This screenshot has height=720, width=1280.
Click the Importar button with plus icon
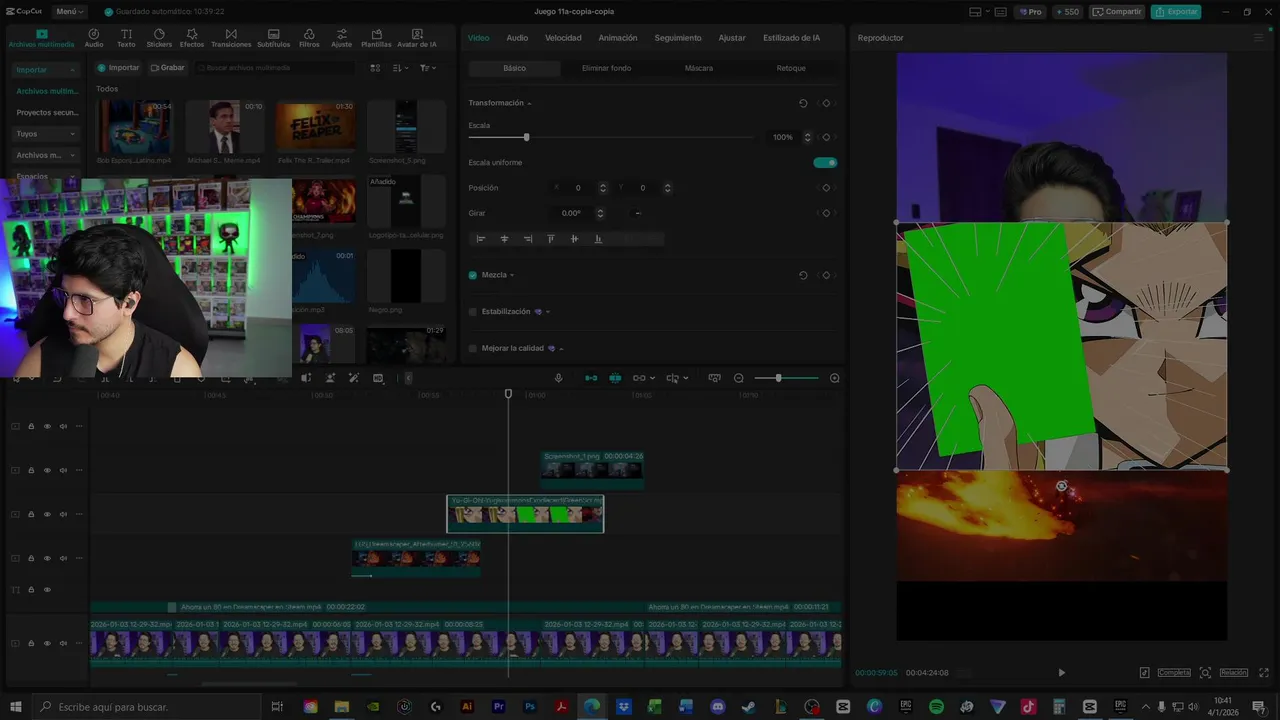coord(118,68)
